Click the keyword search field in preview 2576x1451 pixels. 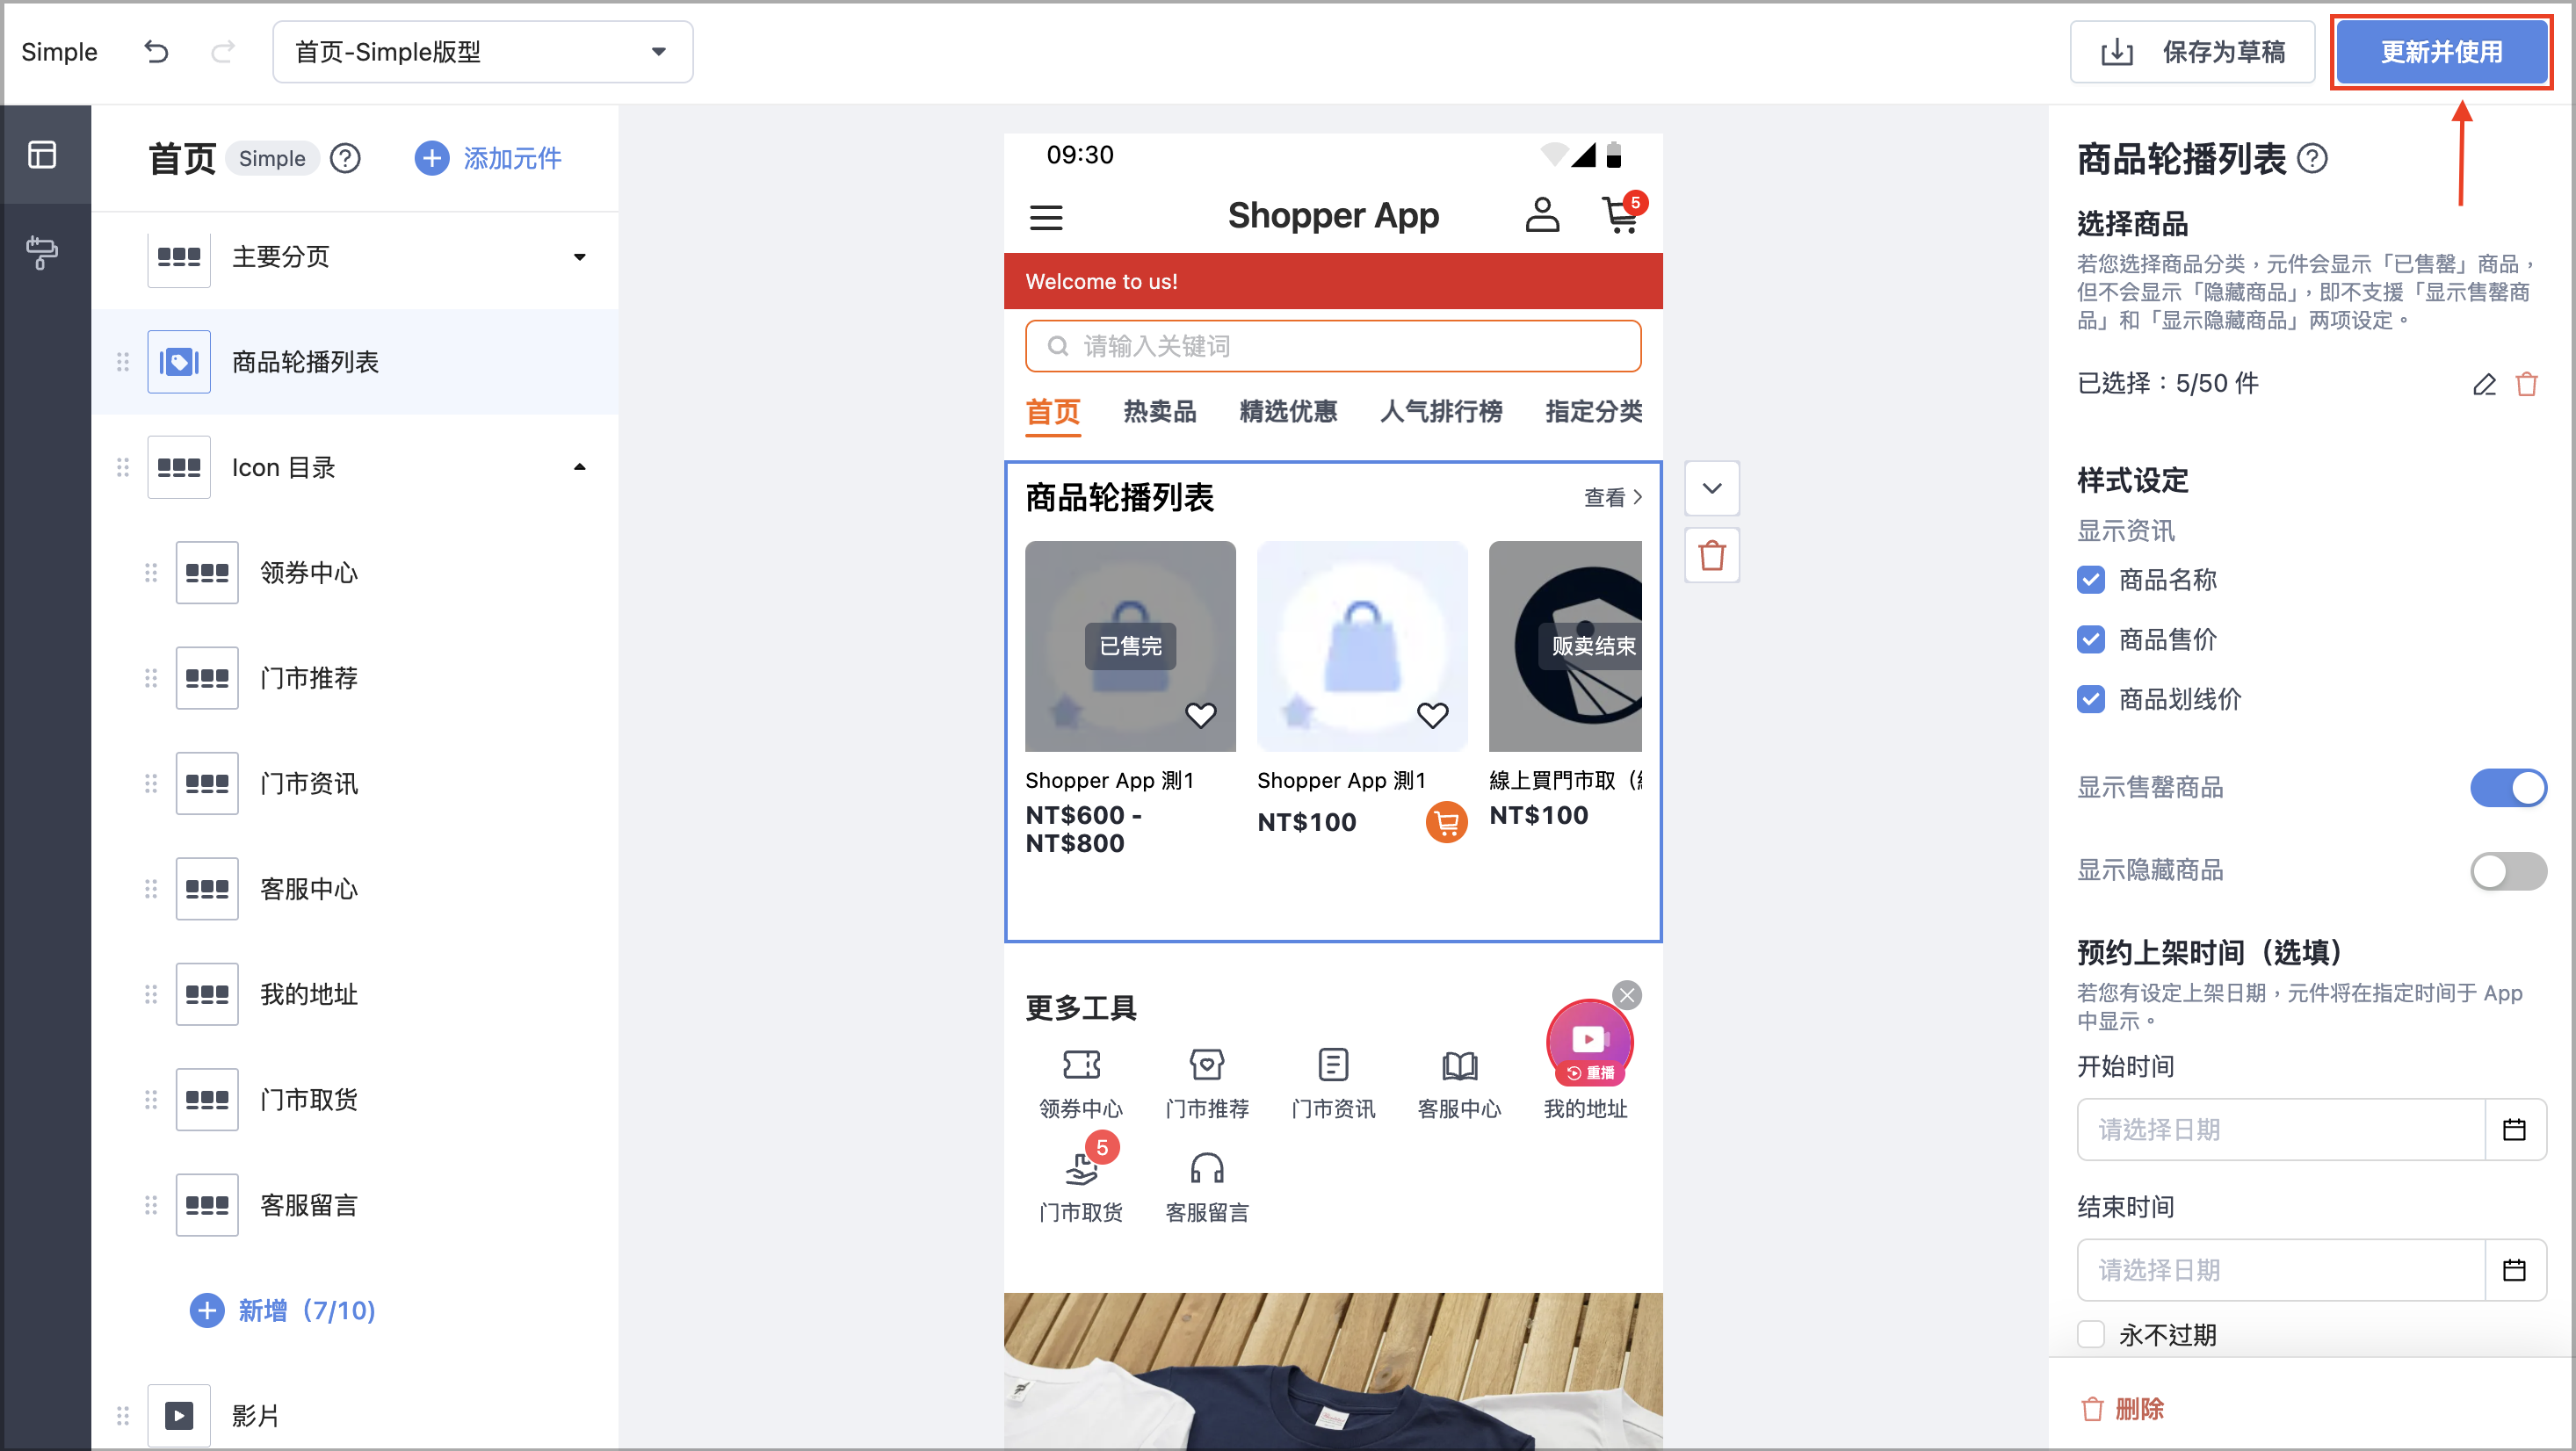point(1333,346)
